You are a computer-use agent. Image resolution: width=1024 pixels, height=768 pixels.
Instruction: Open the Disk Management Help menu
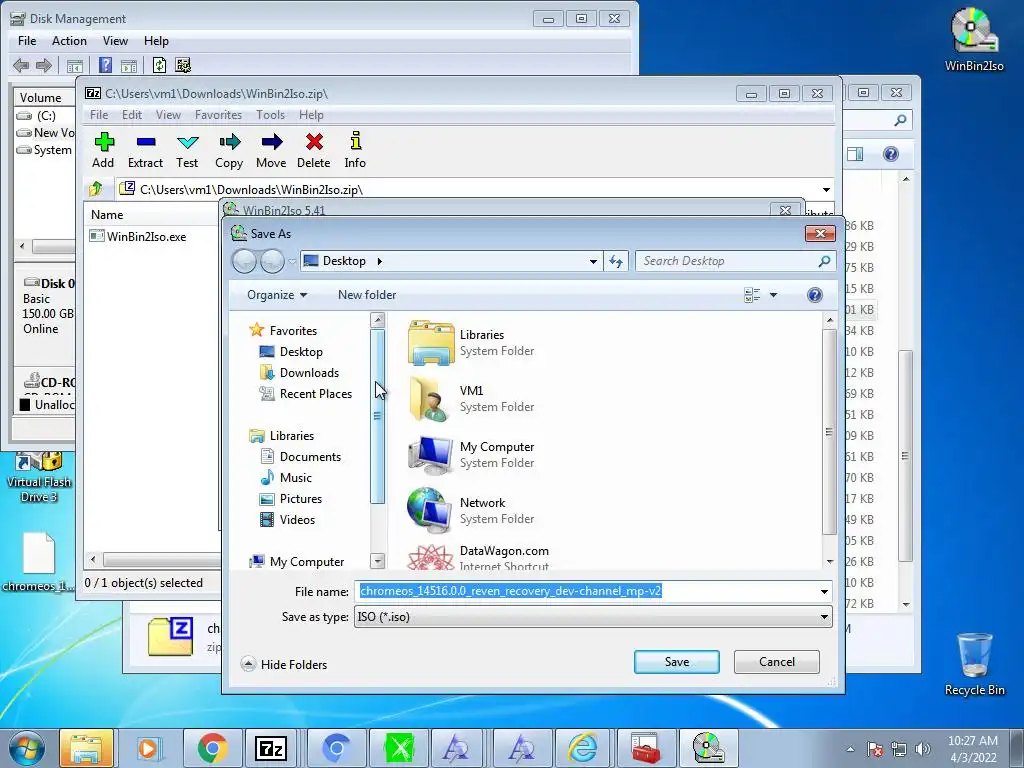[x=156, y=40]
